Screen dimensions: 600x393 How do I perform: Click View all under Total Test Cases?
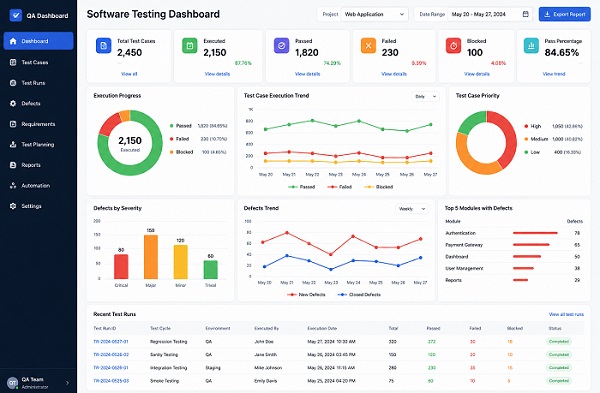[129, 74]
